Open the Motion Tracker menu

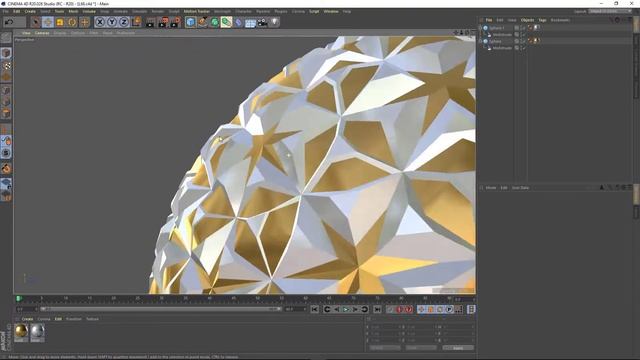196,11
